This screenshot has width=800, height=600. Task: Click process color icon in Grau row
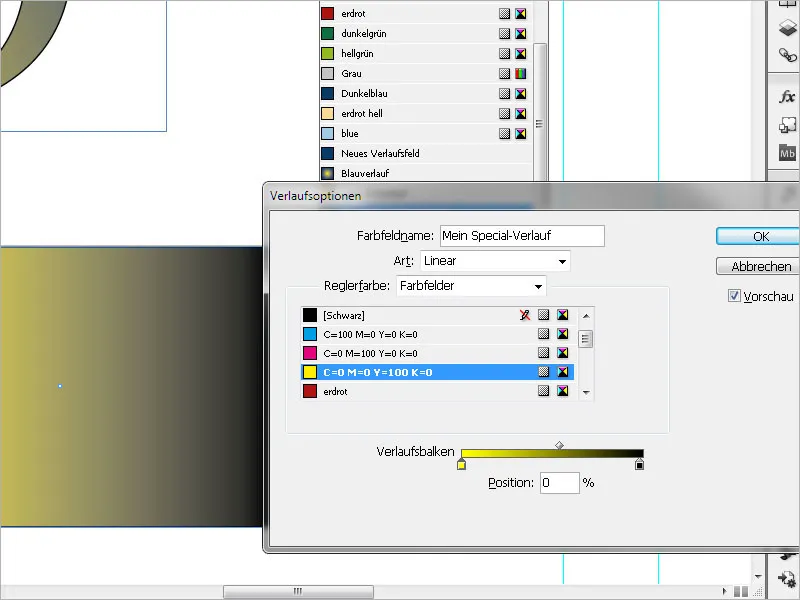tap(505, 73)
